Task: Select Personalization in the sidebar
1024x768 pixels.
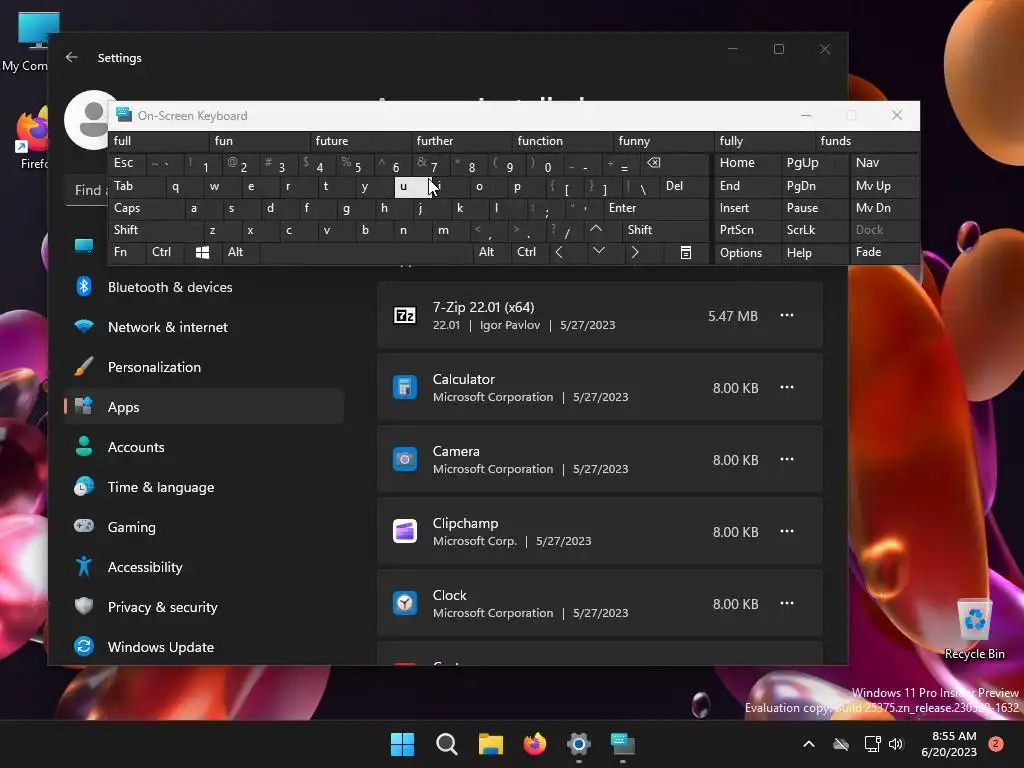Action: (204, 367)
